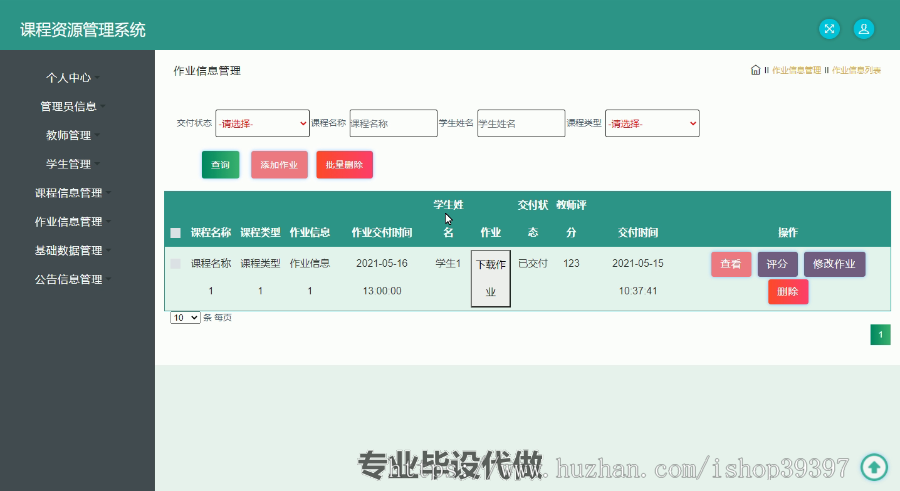This screenshot has height=491, width=900.
Task: Click the 课程名称 search input field
Action: coord(393,123)
